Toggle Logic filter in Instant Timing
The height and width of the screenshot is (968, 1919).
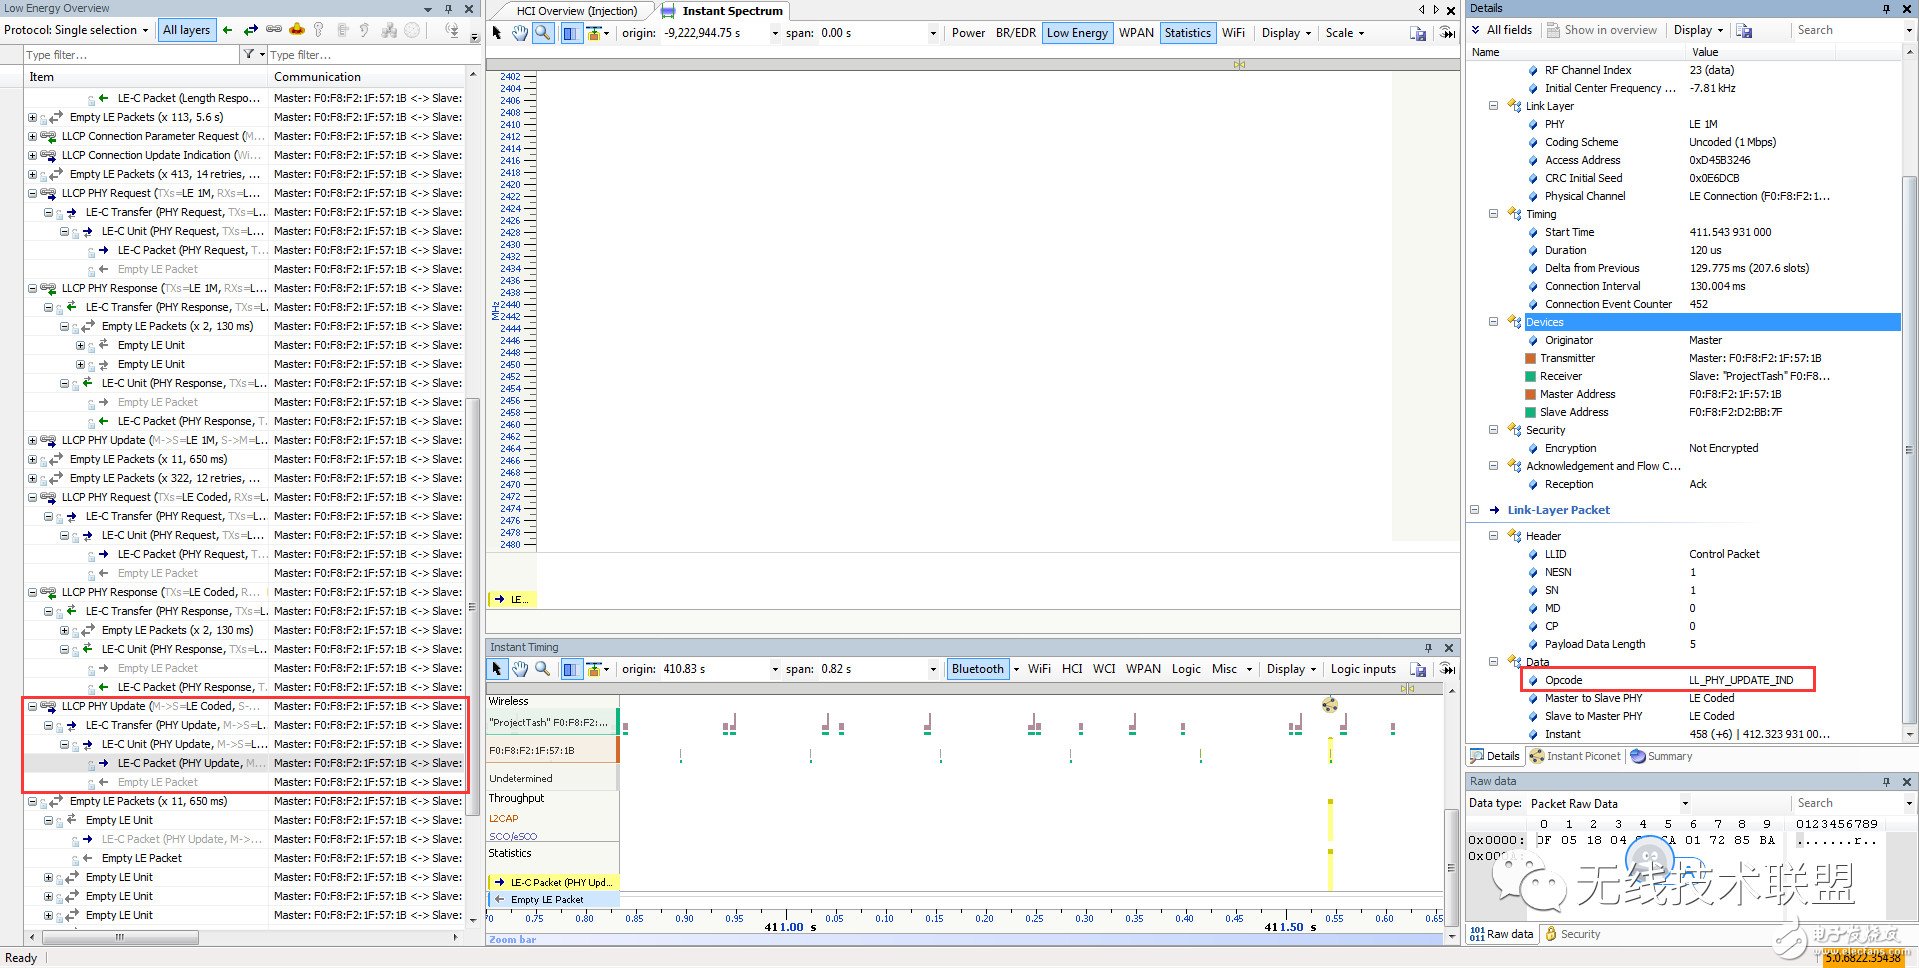click(x=1186, y=669)
